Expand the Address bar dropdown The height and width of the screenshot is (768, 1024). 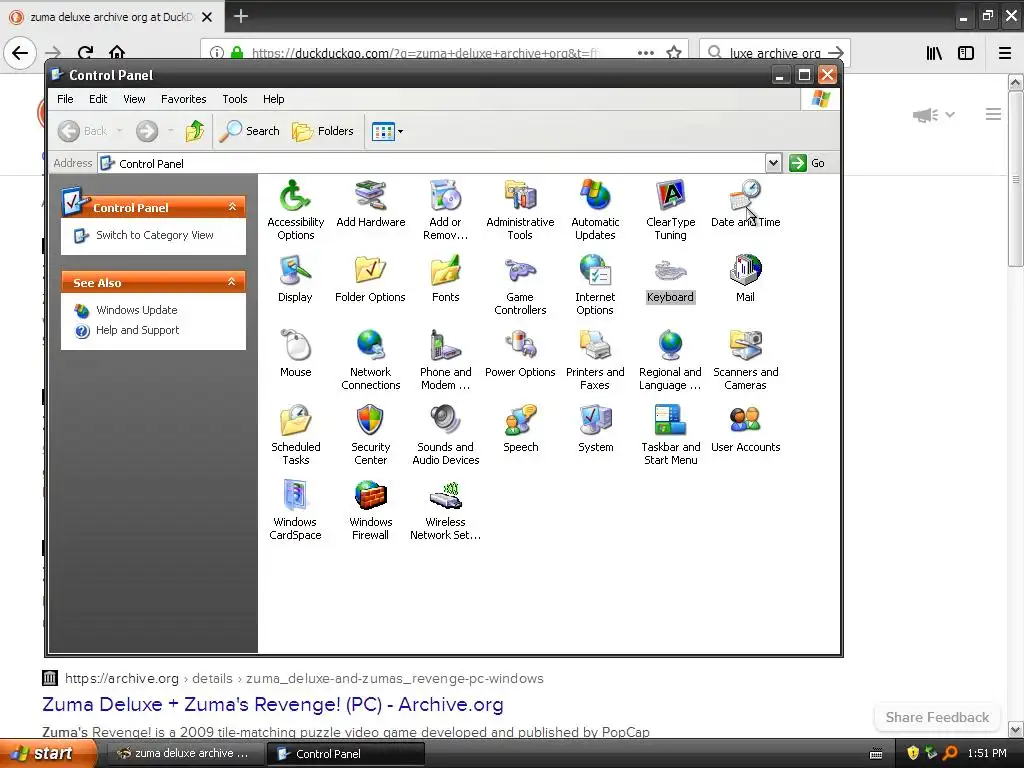coord(773,163)
